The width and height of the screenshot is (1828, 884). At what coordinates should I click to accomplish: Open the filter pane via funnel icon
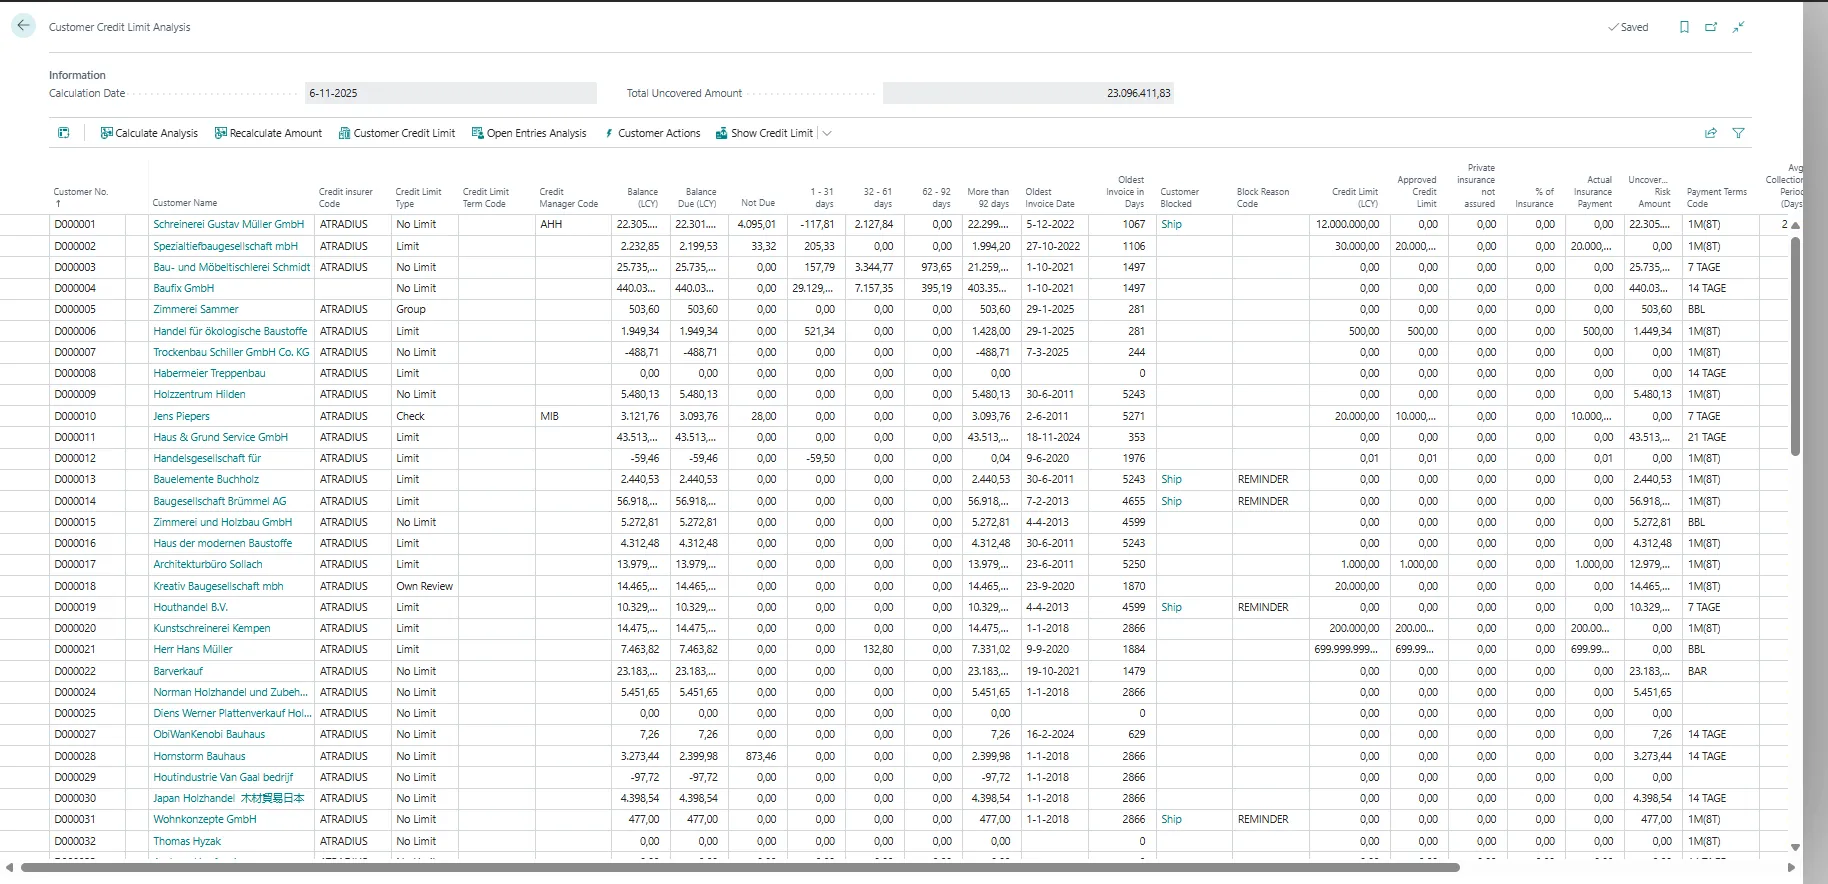1739,133
